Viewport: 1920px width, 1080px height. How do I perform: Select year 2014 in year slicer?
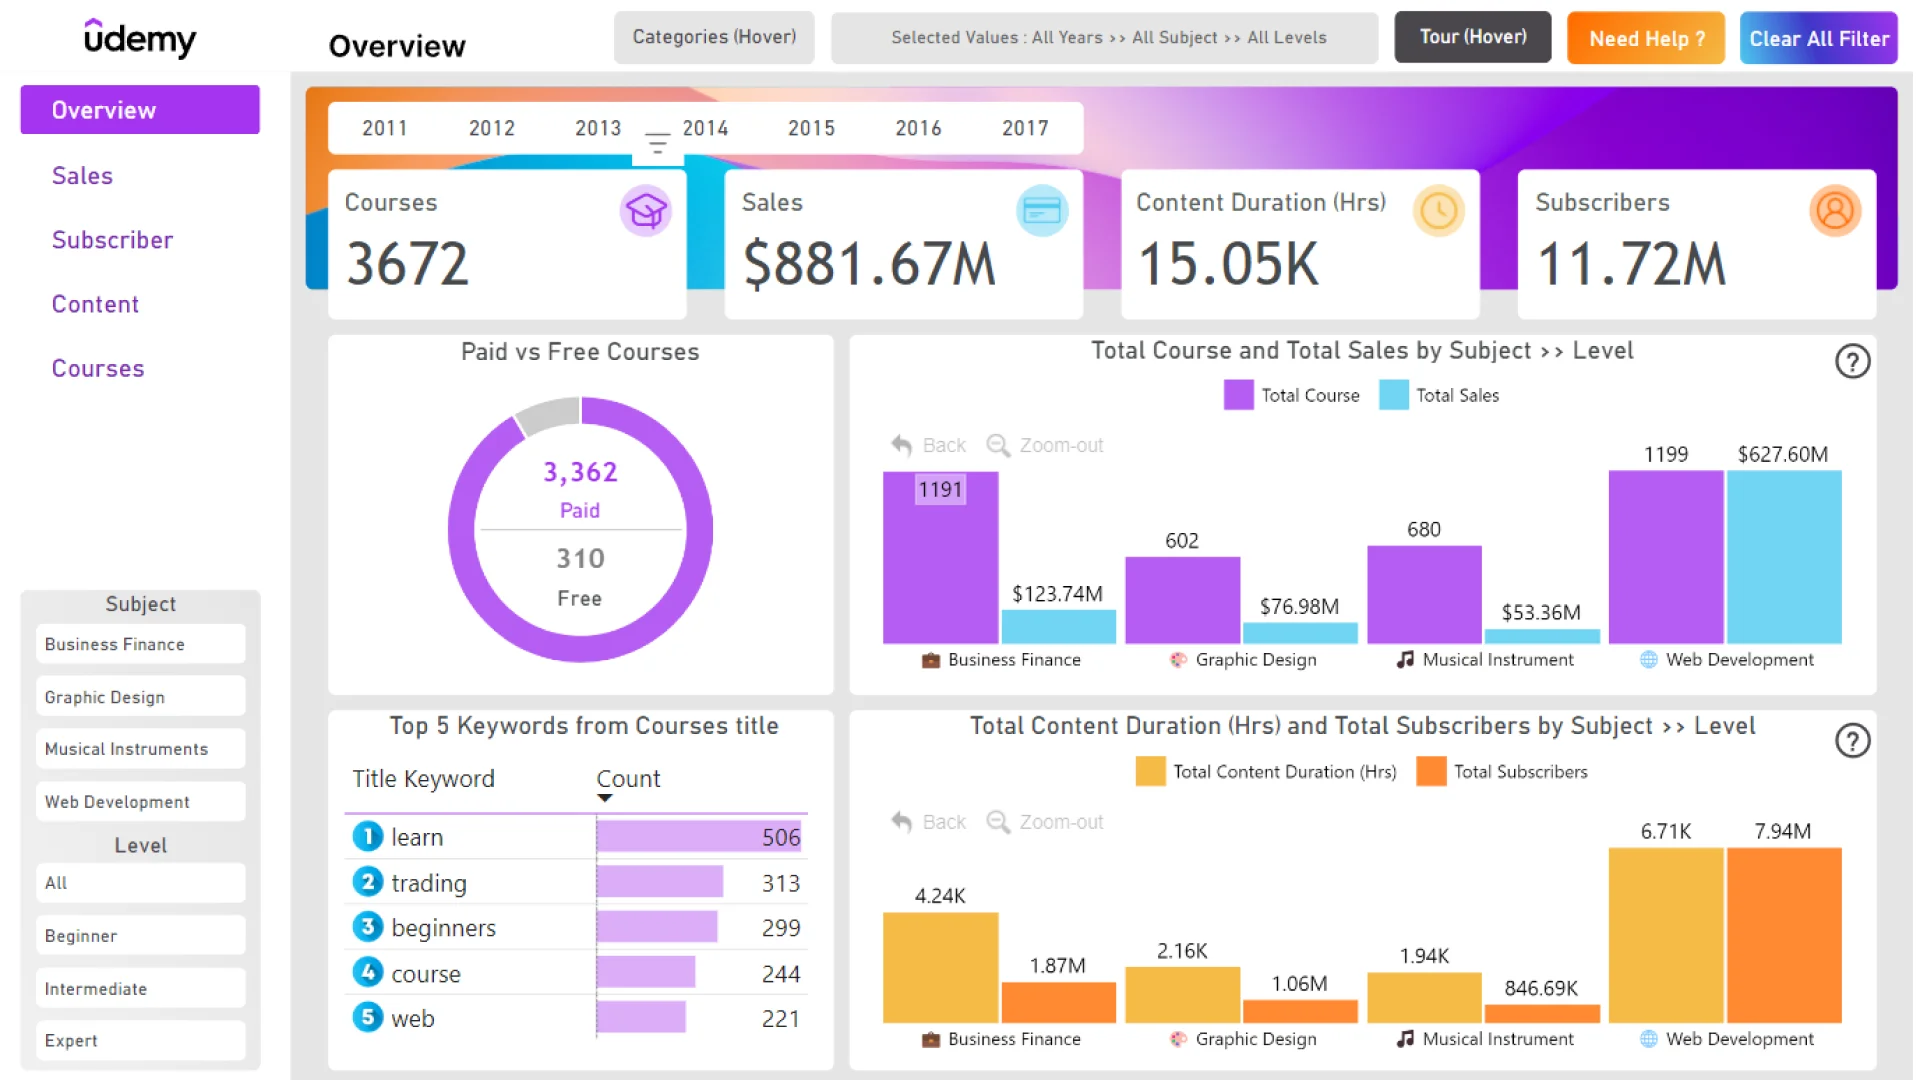(x=705, y=128)
